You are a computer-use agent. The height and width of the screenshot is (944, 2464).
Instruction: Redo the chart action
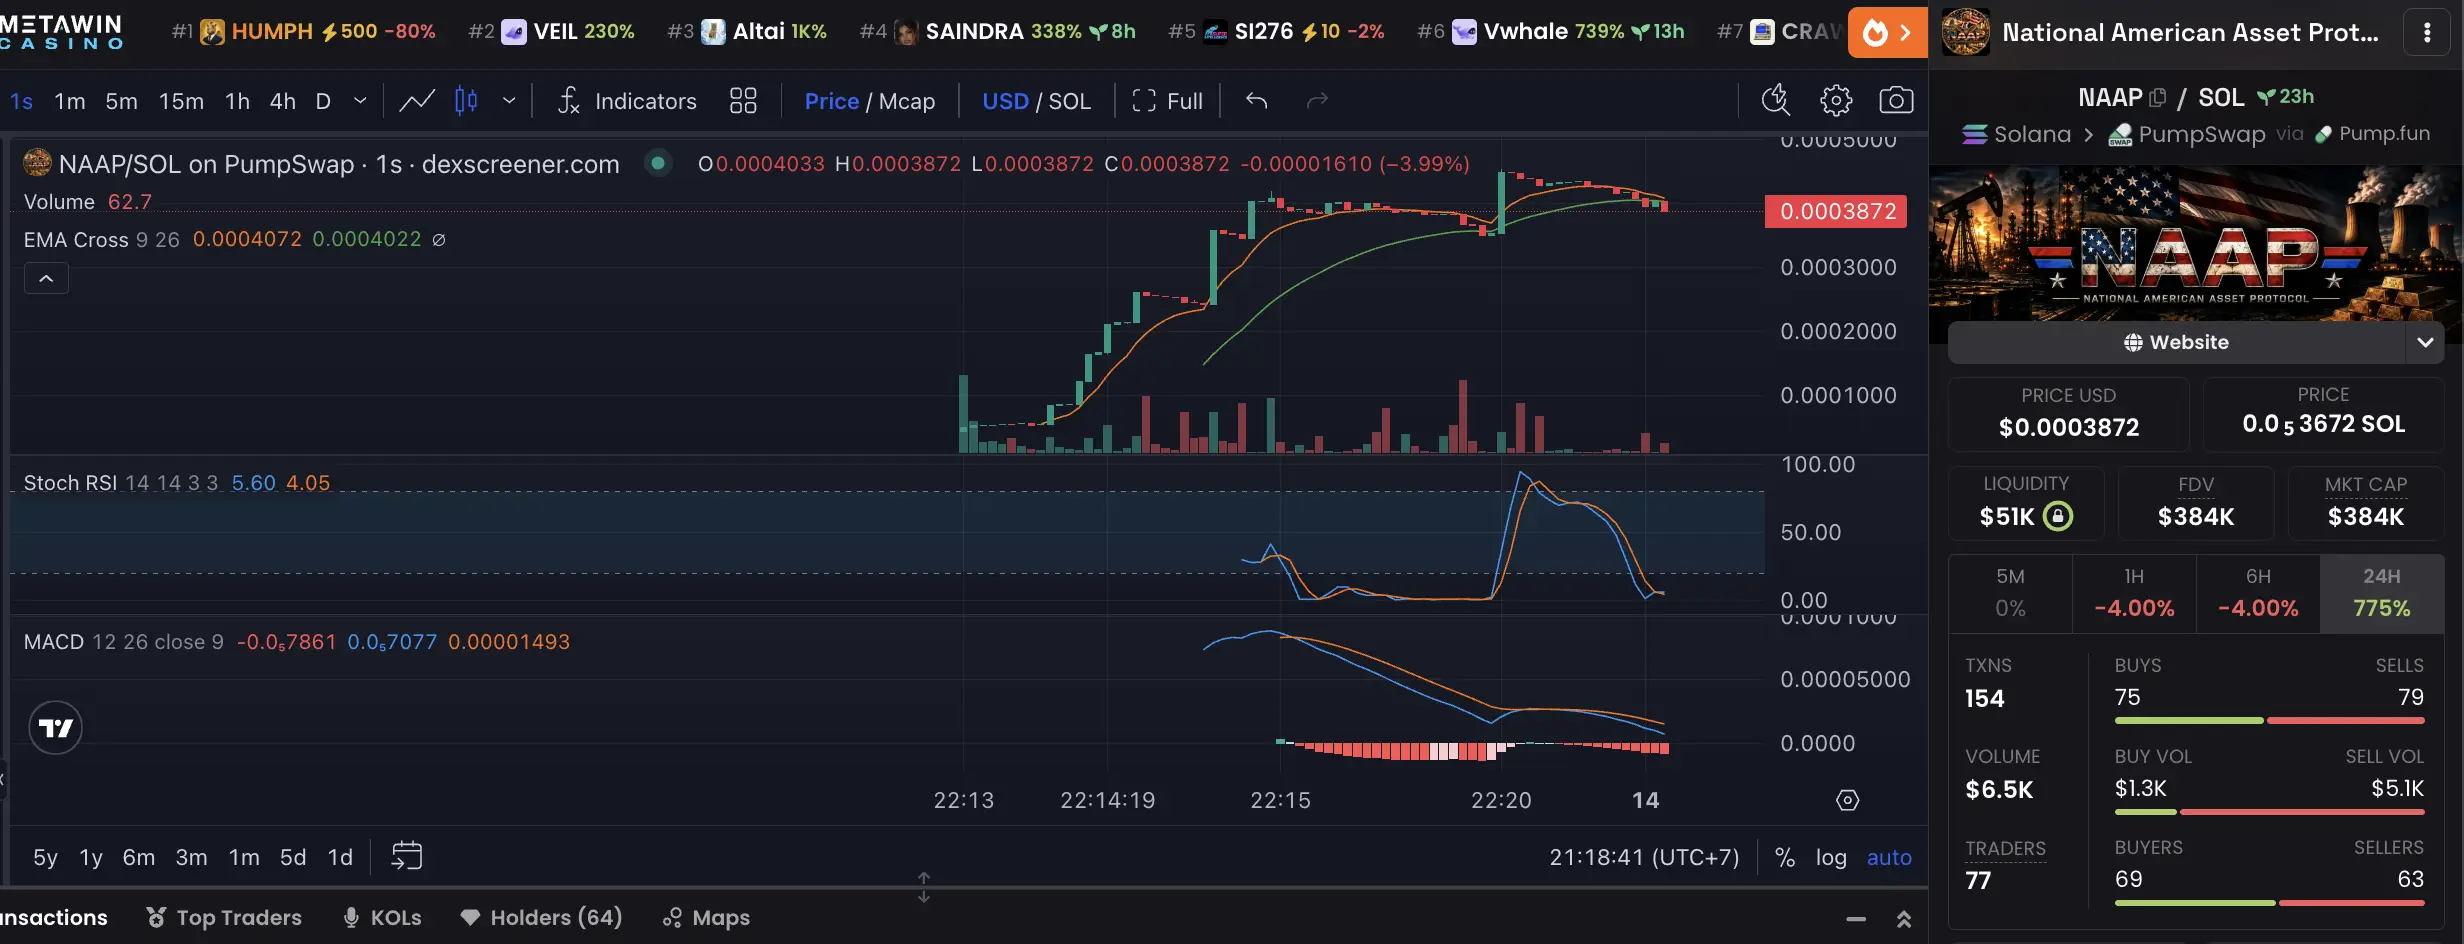pyautogui.click(x=1318, y=101)
